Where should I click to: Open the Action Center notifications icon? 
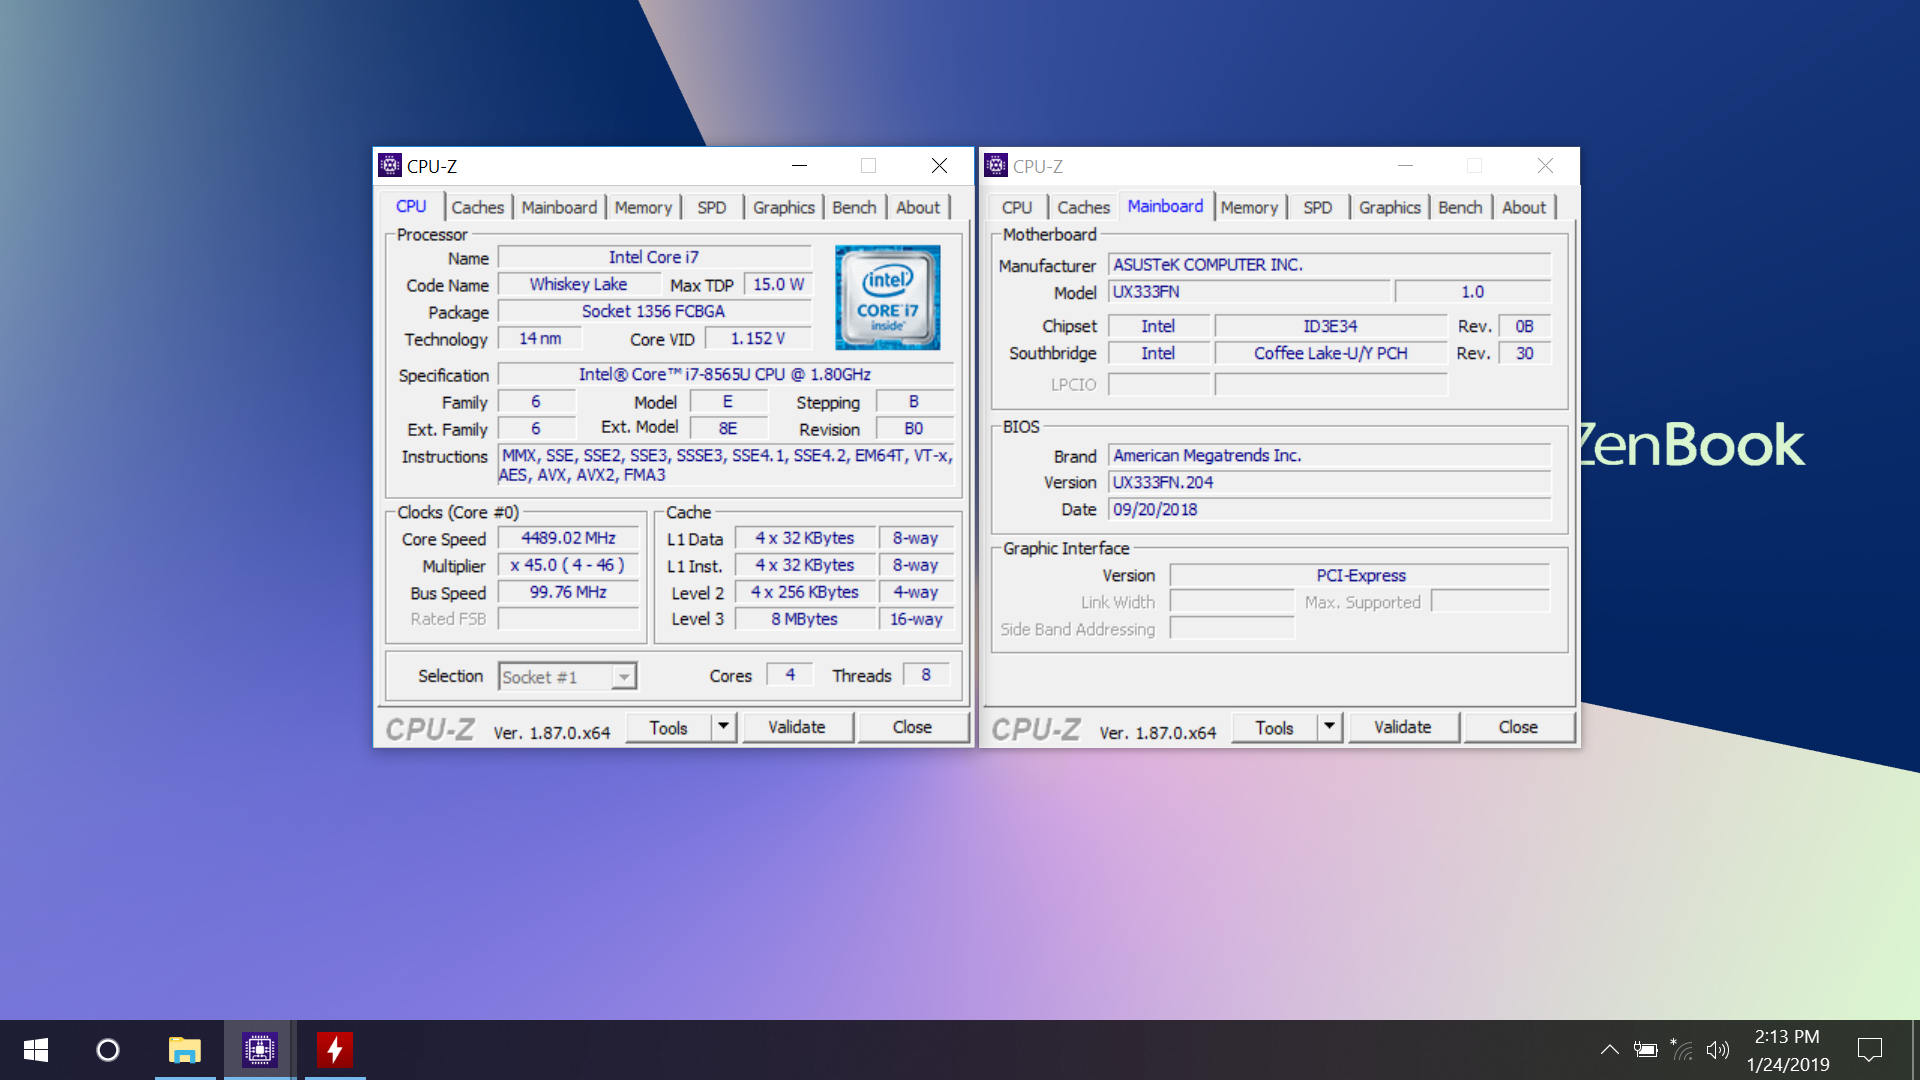1870,1050
